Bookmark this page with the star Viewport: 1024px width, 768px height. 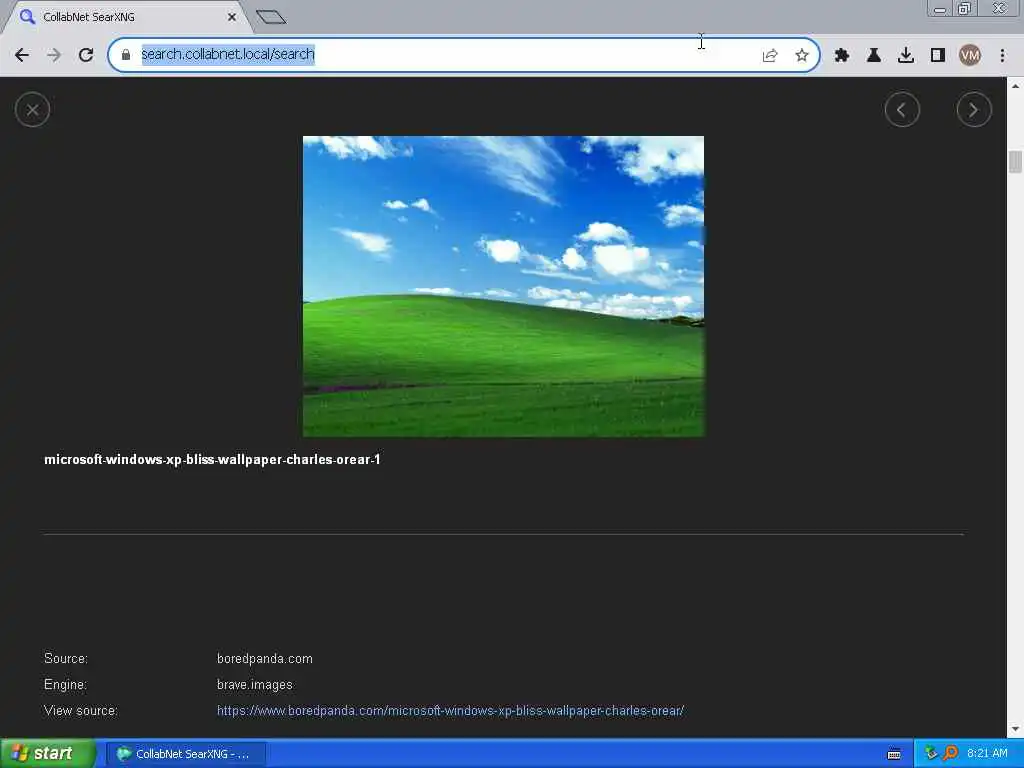(802, 56)
